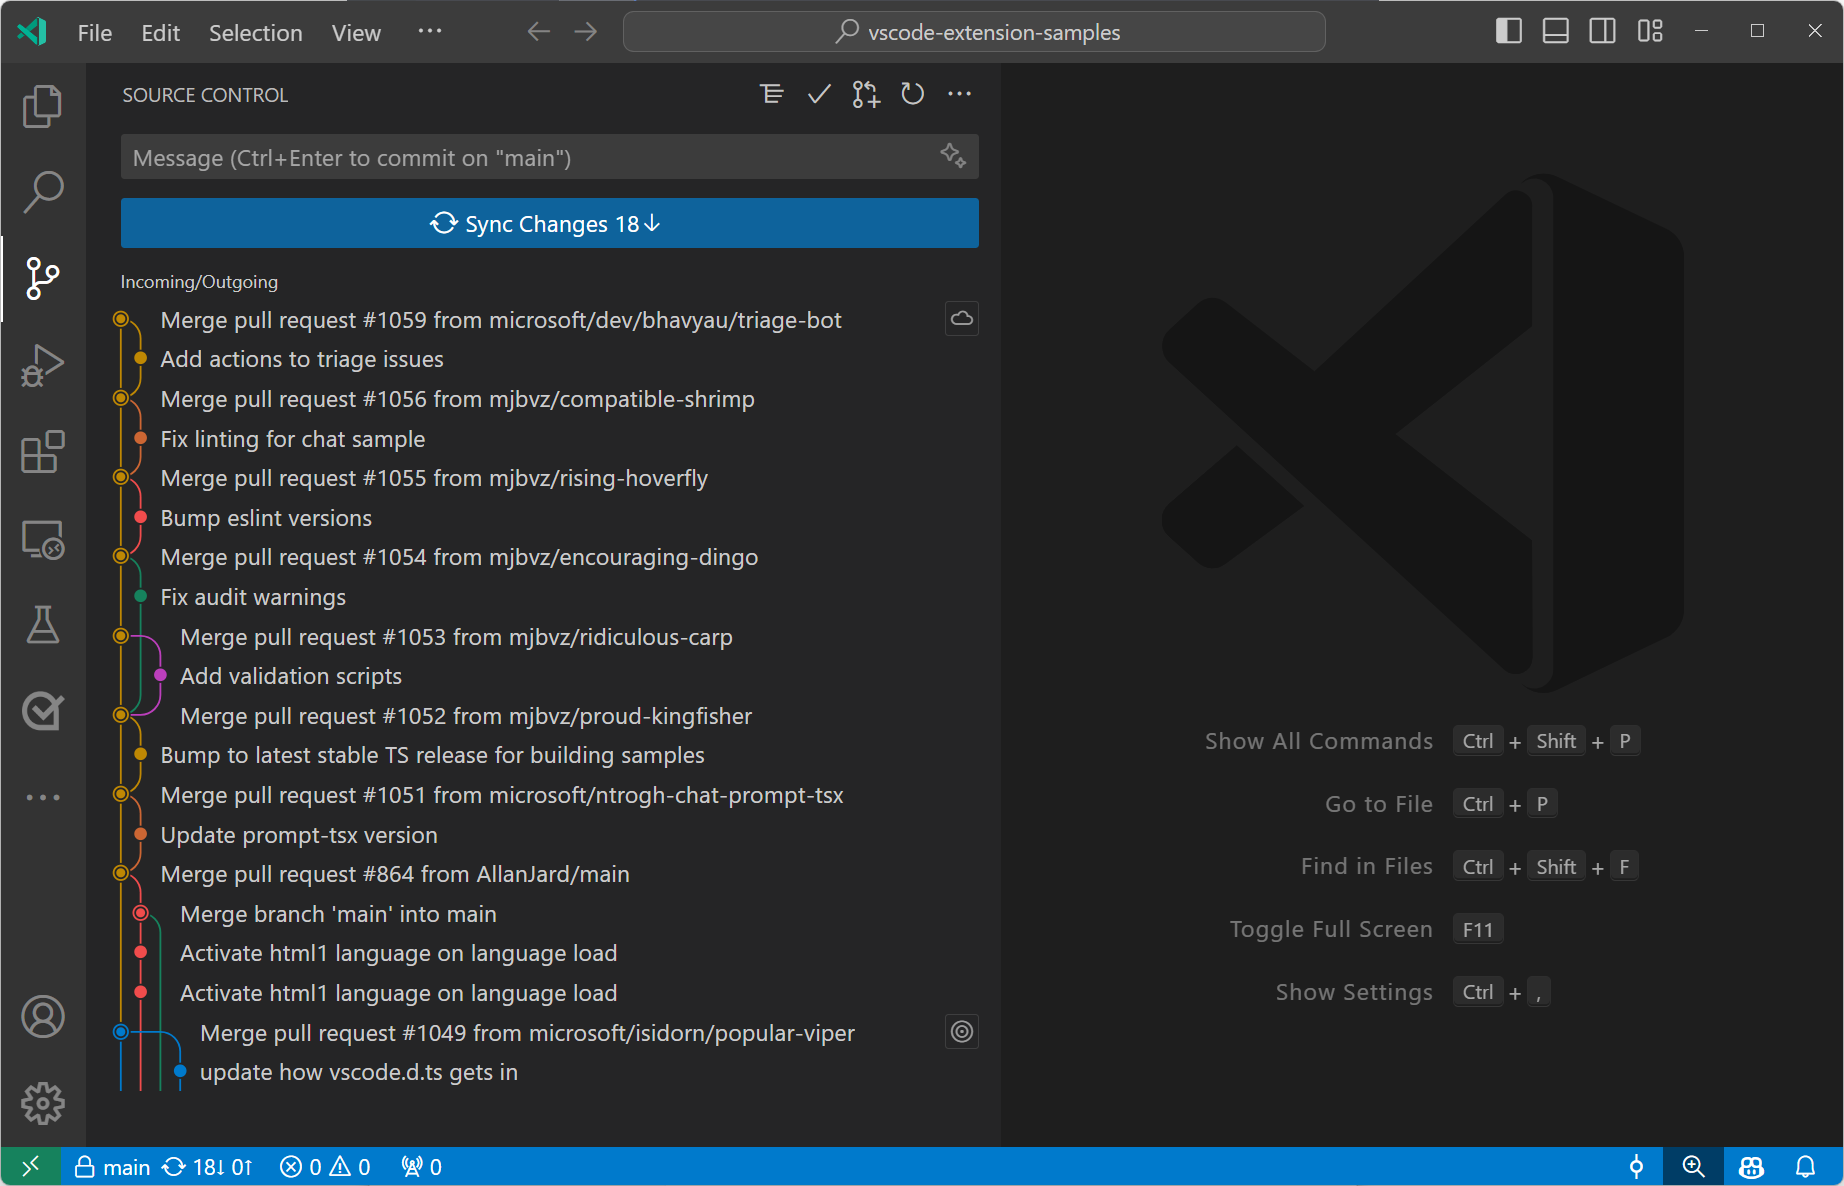Open the Testing flask view
The height and width of the screenshot is (1186, 1844).
[42, 625]
